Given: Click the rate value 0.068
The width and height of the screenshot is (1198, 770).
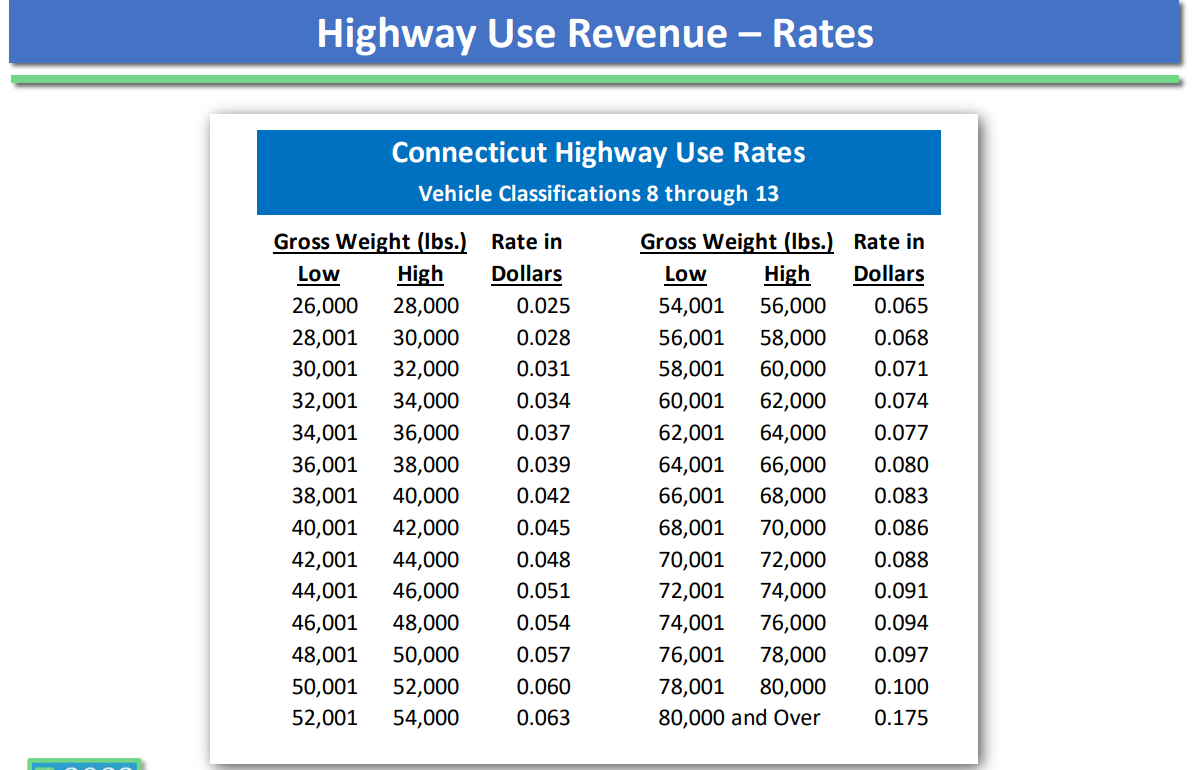Looking at the screenshot, I should (902, 338).
